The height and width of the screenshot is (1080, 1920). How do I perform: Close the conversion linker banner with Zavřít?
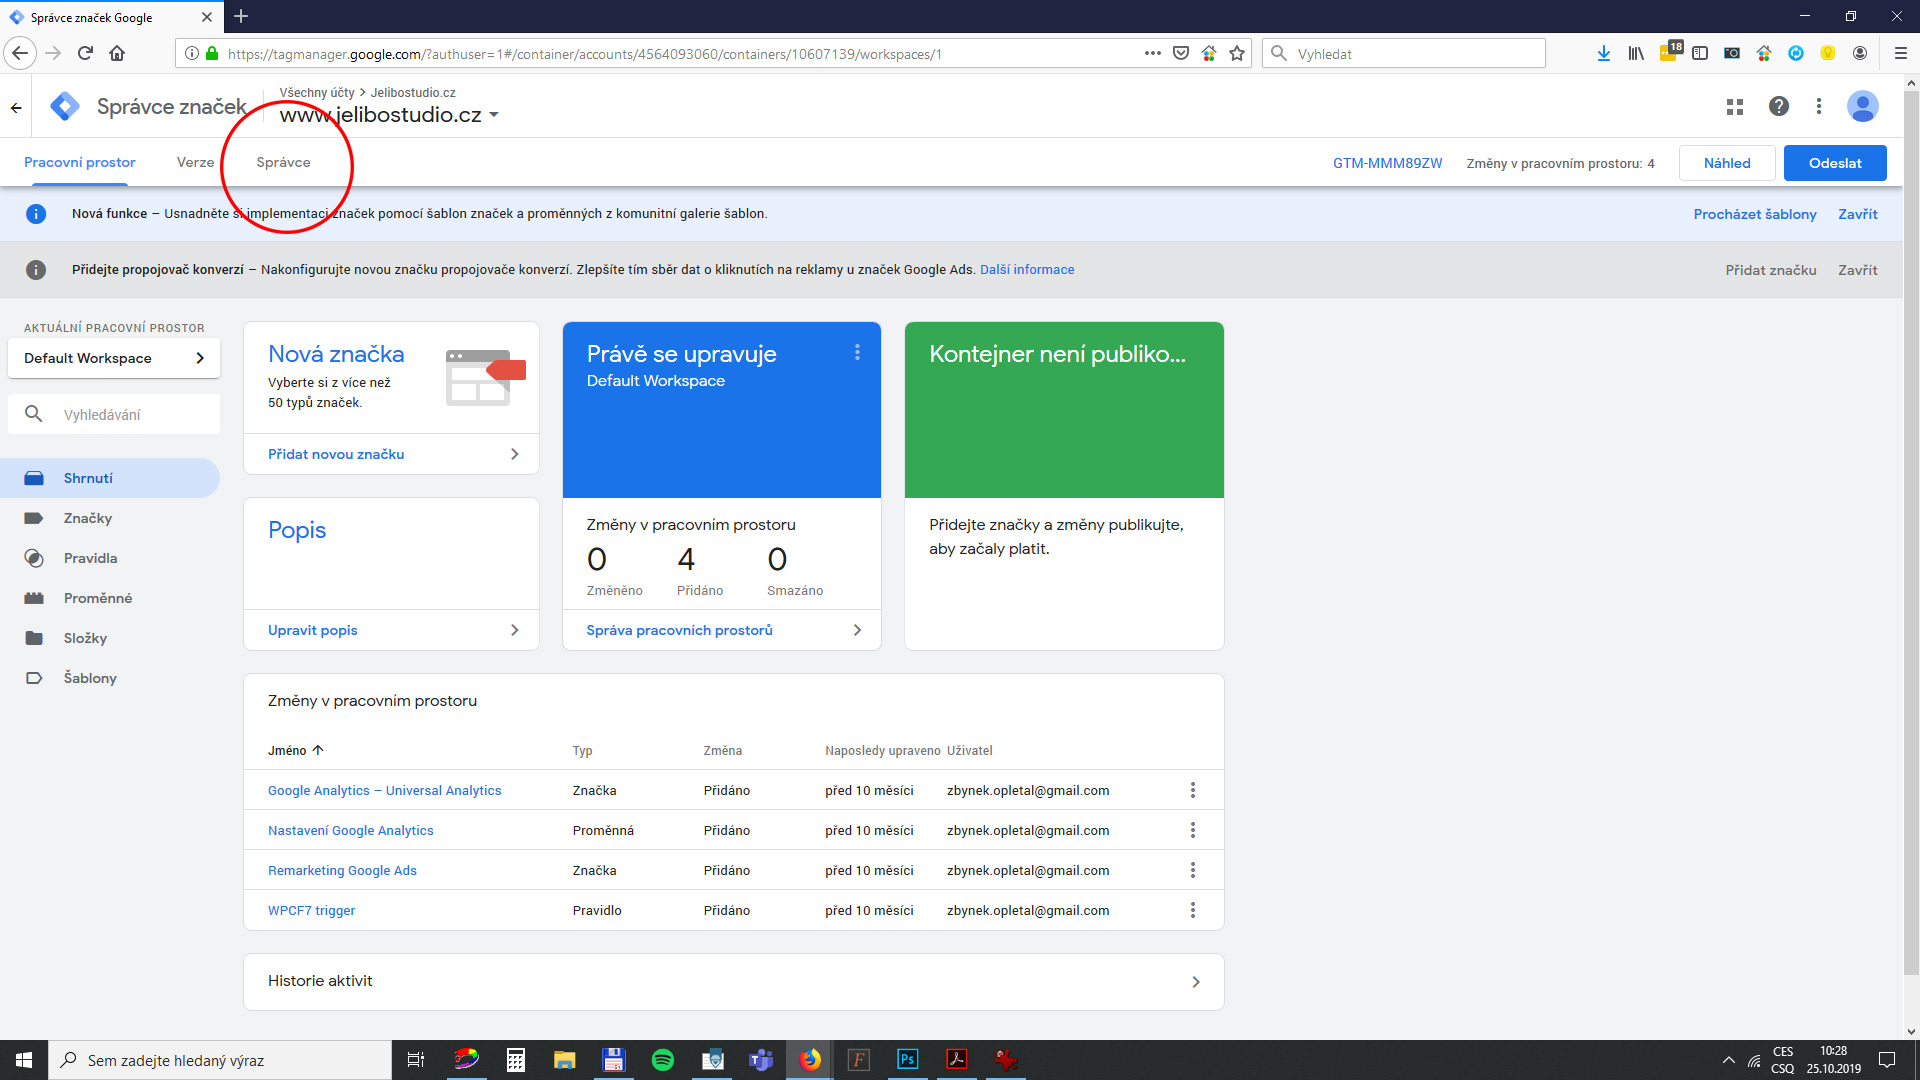click(1858, 270)
